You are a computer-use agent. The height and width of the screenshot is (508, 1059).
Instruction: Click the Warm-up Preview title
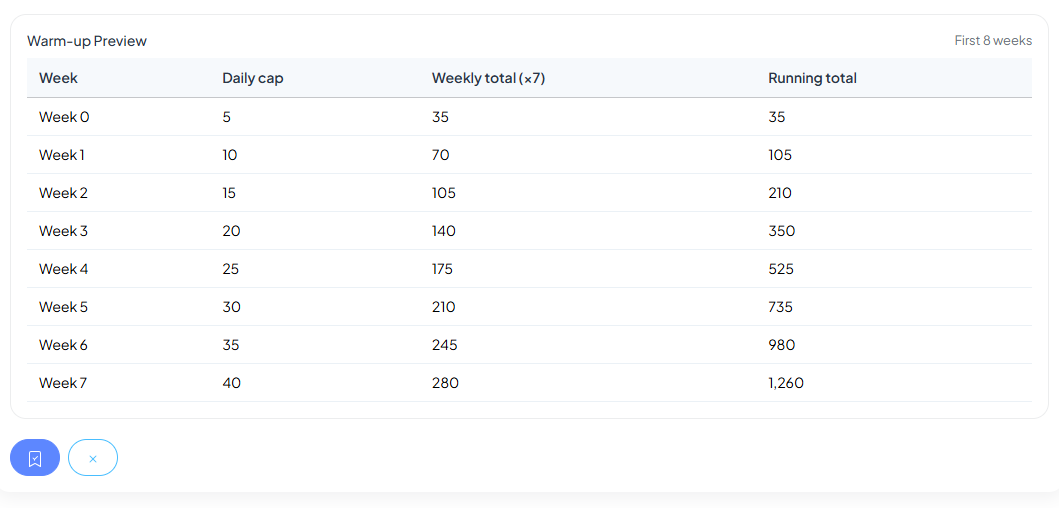coord(87,41)
